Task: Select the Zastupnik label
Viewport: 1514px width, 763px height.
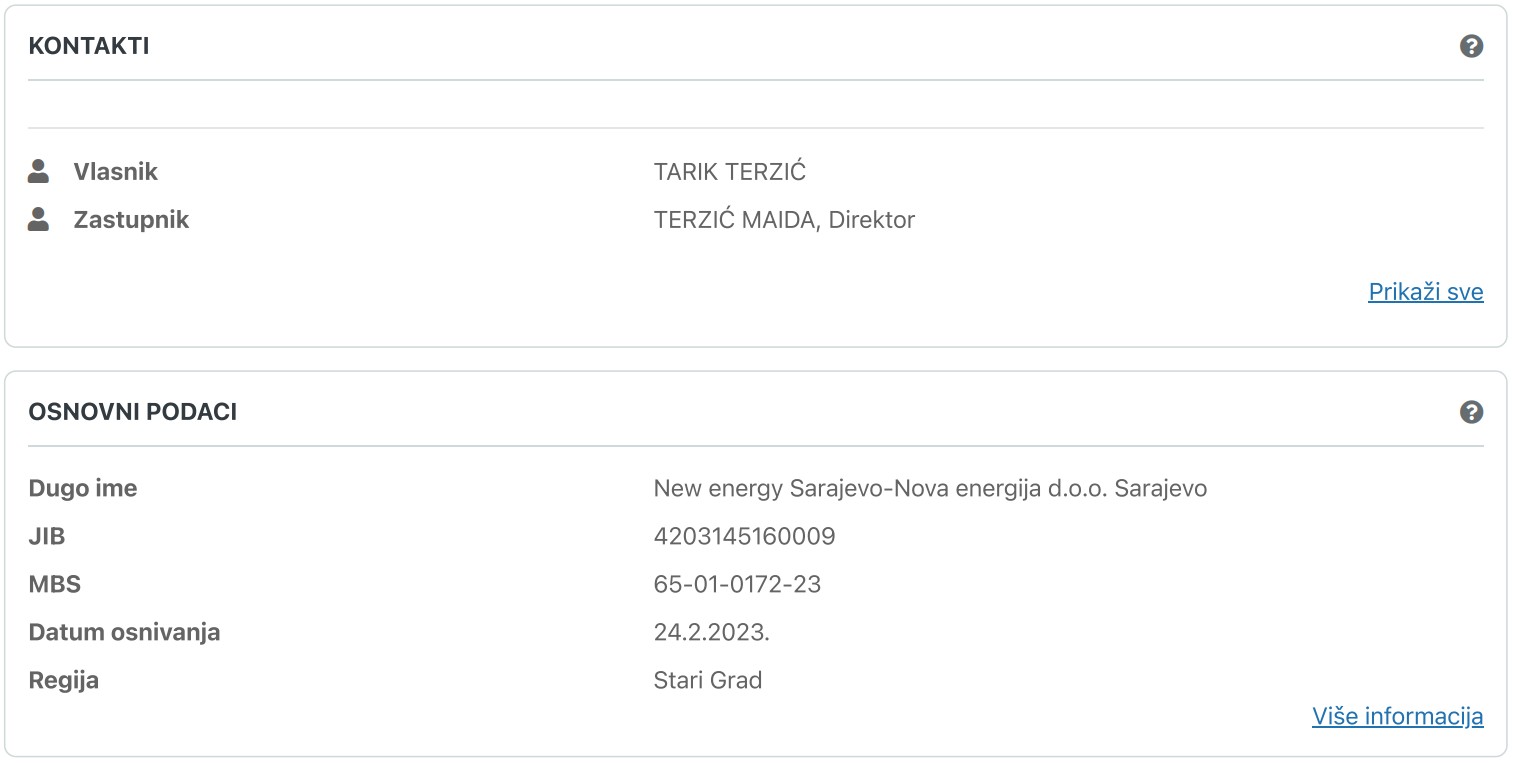Action: (x=131, y=220)
